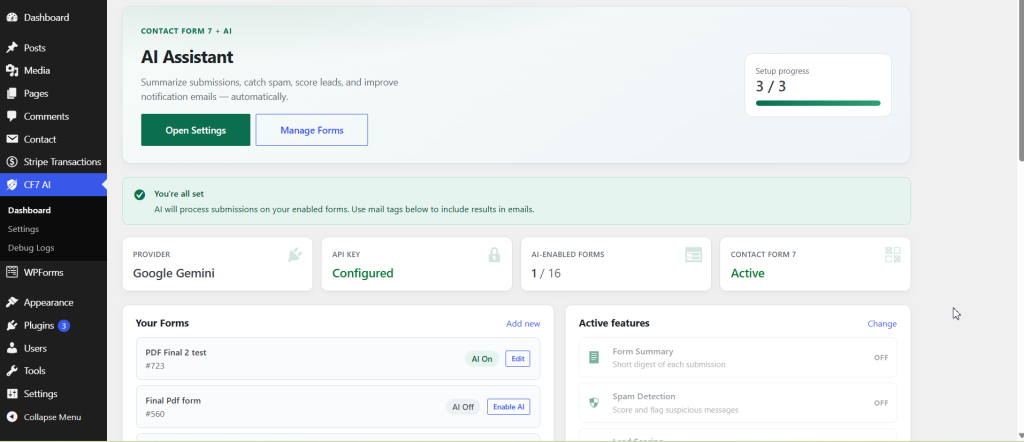The image size is (1024, 442).
Task: Click the Comments bubble icon
Action: pos(12,116)
